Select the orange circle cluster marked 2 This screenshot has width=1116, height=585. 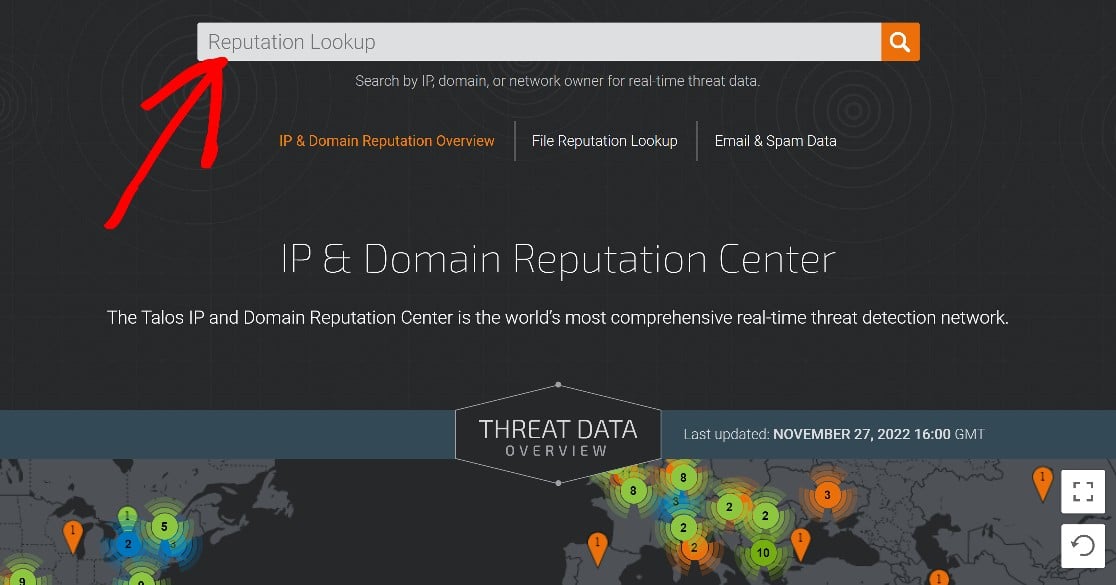(x=694, y=547)
